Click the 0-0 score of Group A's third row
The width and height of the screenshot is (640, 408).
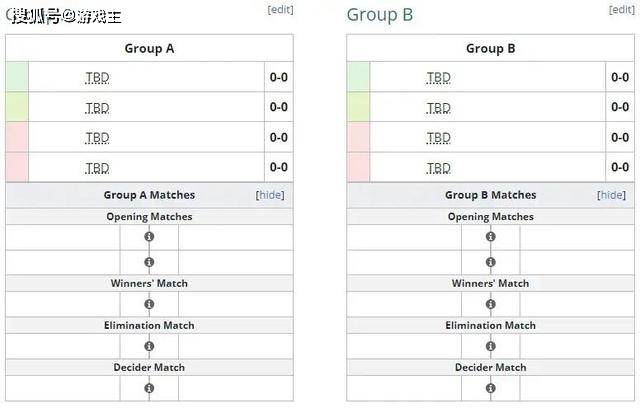click(x=279, y=137)
